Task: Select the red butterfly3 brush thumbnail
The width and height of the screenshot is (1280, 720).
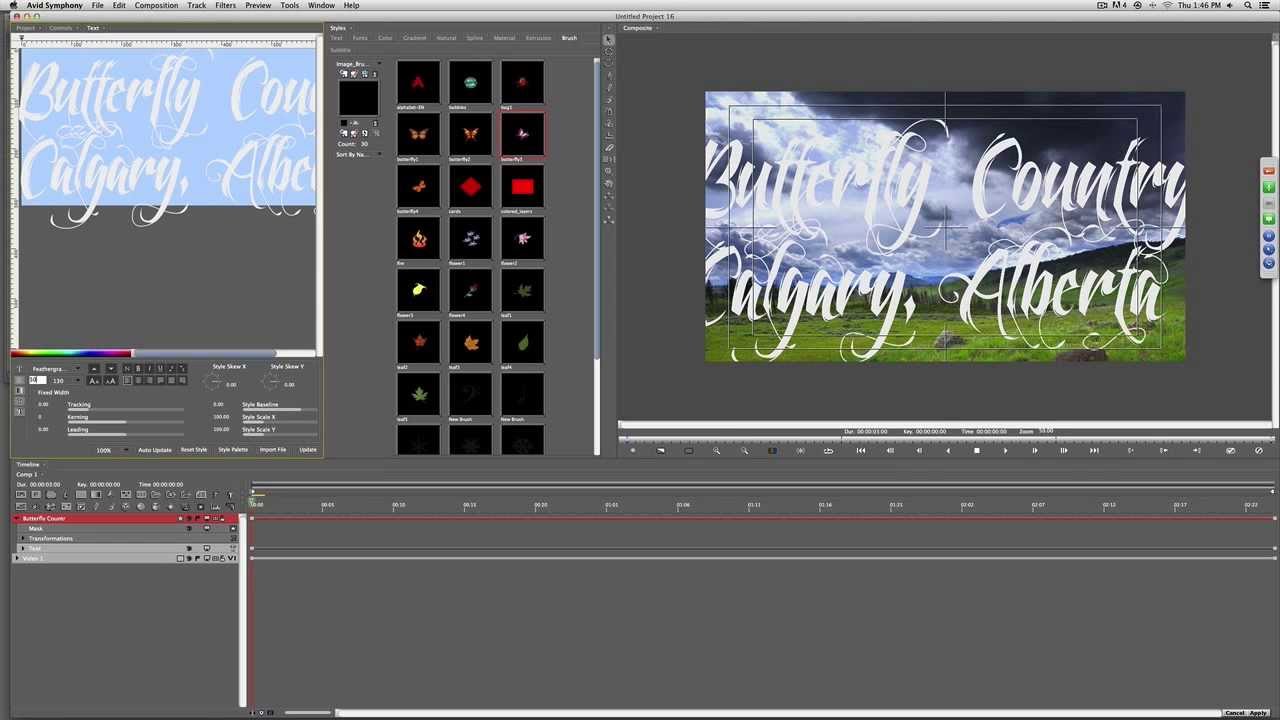Action: [x=522, y=135]
